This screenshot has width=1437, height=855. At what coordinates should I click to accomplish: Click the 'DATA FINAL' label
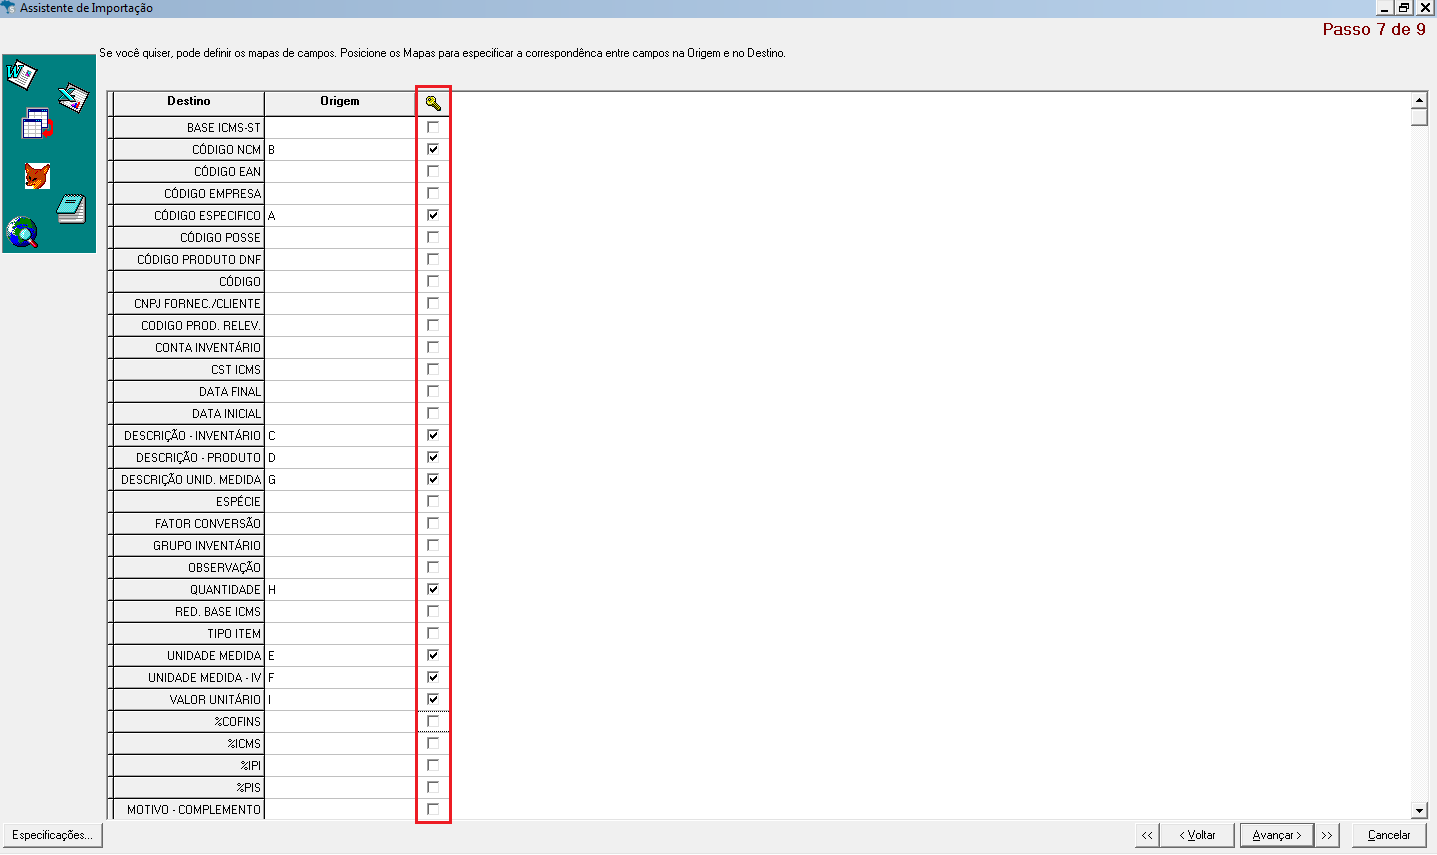coord(230,391)
